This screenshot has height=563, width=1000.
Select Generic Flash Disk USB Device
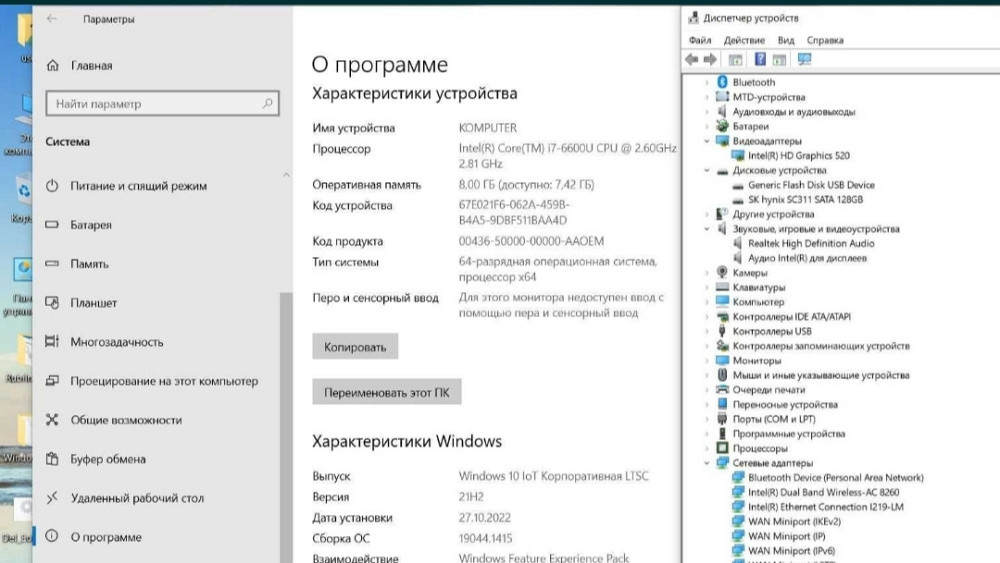click(811, 185)
